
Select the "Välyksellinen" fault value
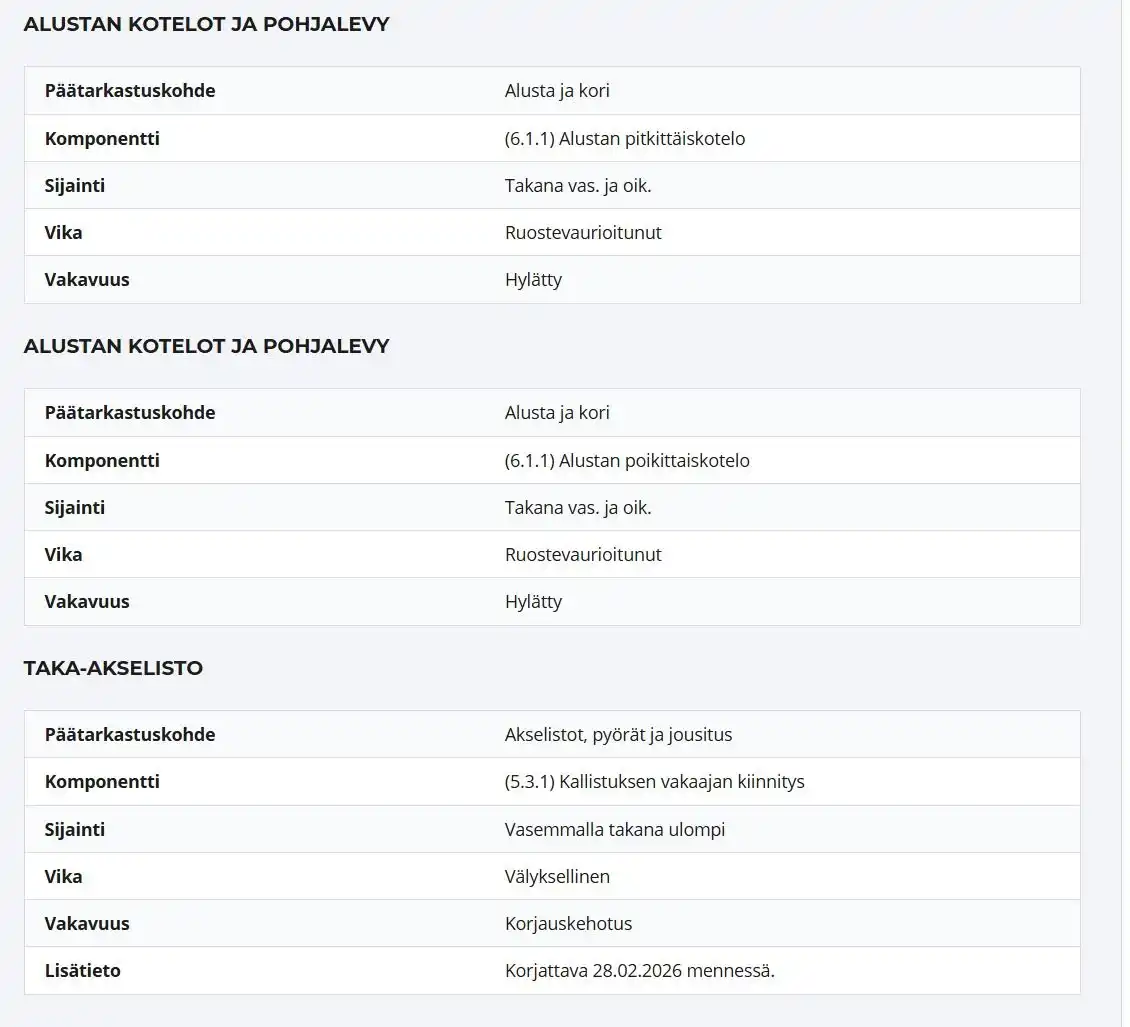(557, 877)
